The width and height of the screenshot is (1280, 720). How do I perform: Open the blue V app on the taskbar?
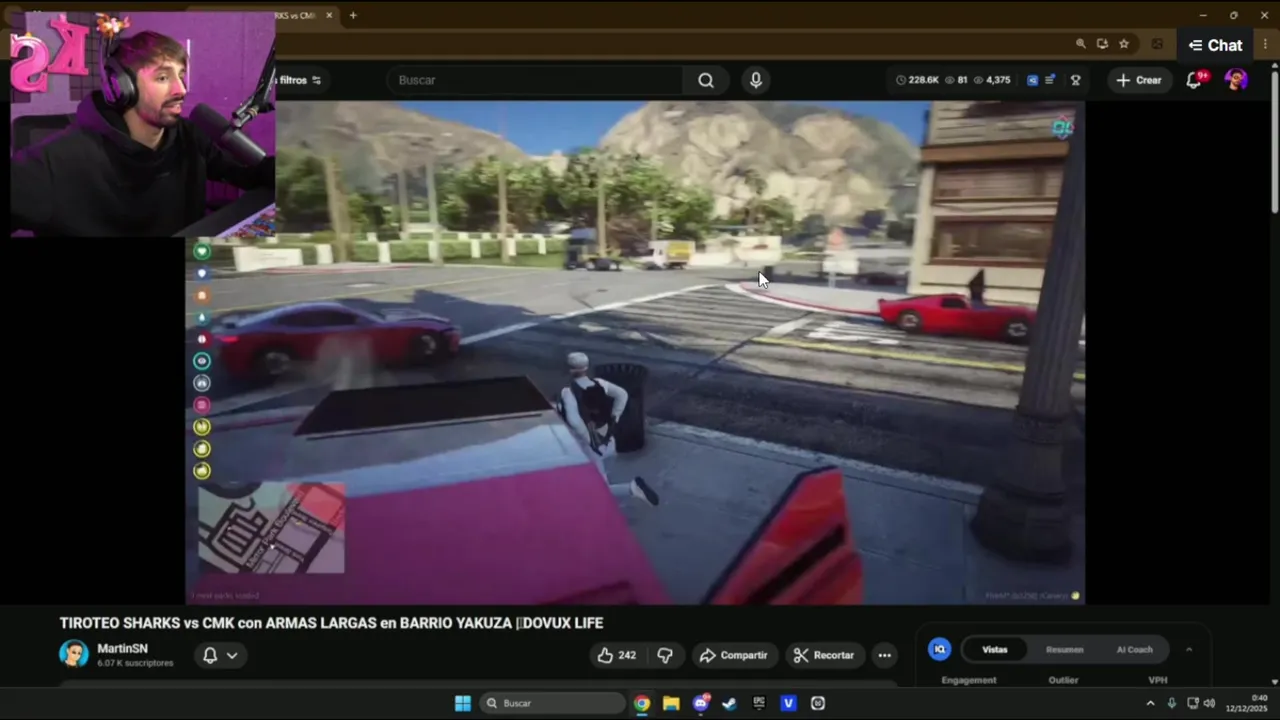(x=788, y=703)
